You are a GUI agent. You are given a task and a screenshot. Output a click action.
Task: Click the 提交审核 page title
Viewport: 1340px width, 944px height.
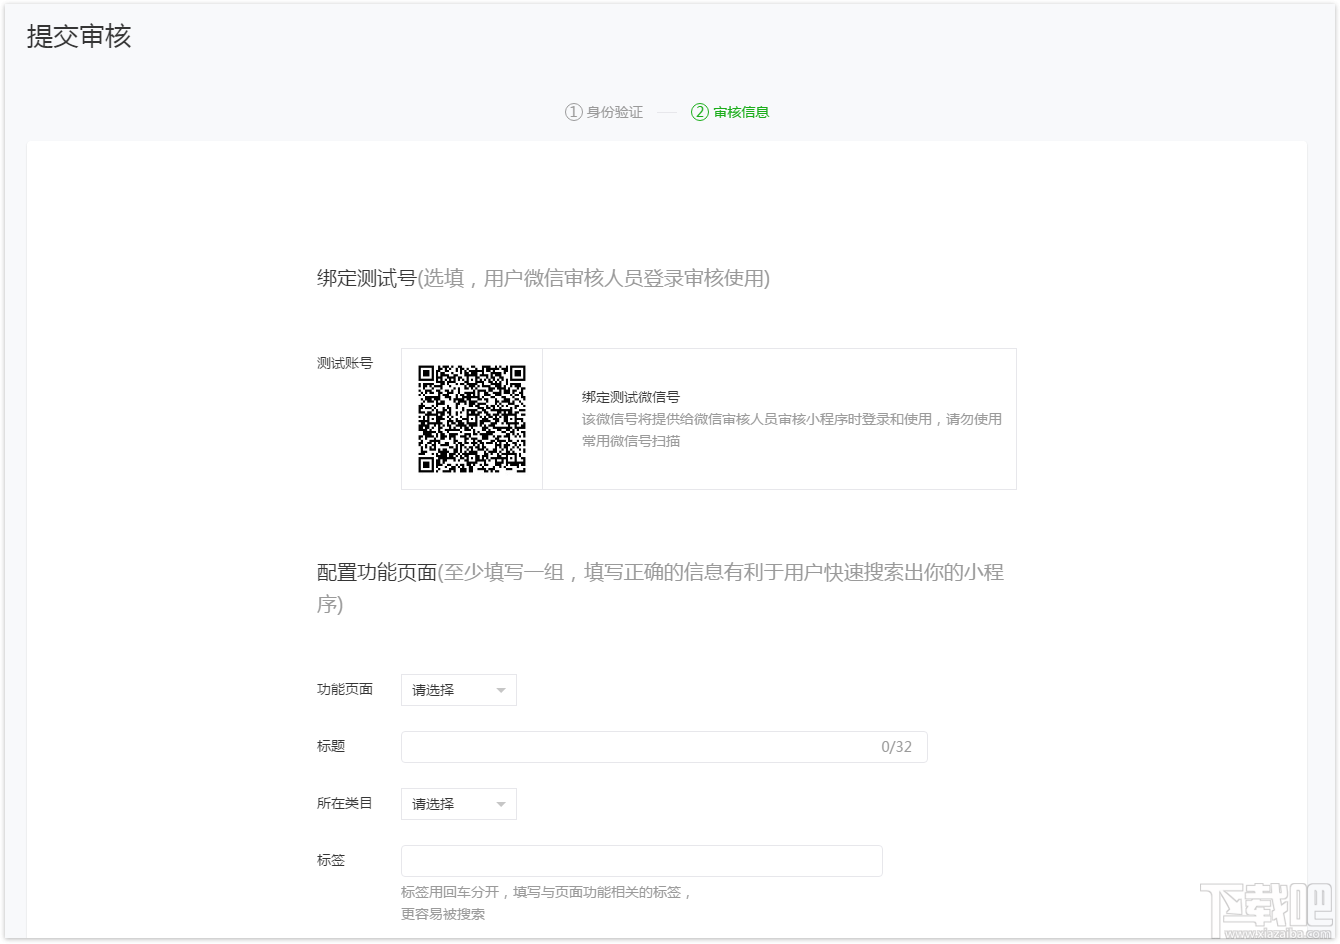point(79,36)
